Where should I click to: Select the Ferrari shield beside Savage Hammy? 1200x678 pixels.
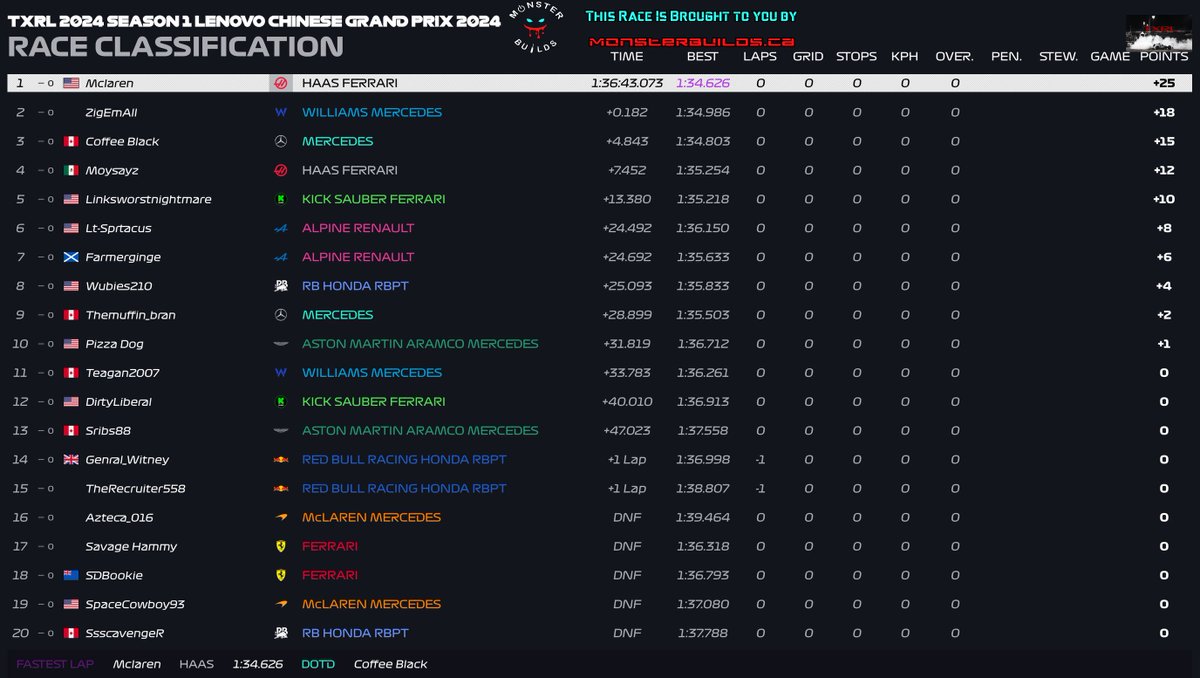(x=281, y=547)
